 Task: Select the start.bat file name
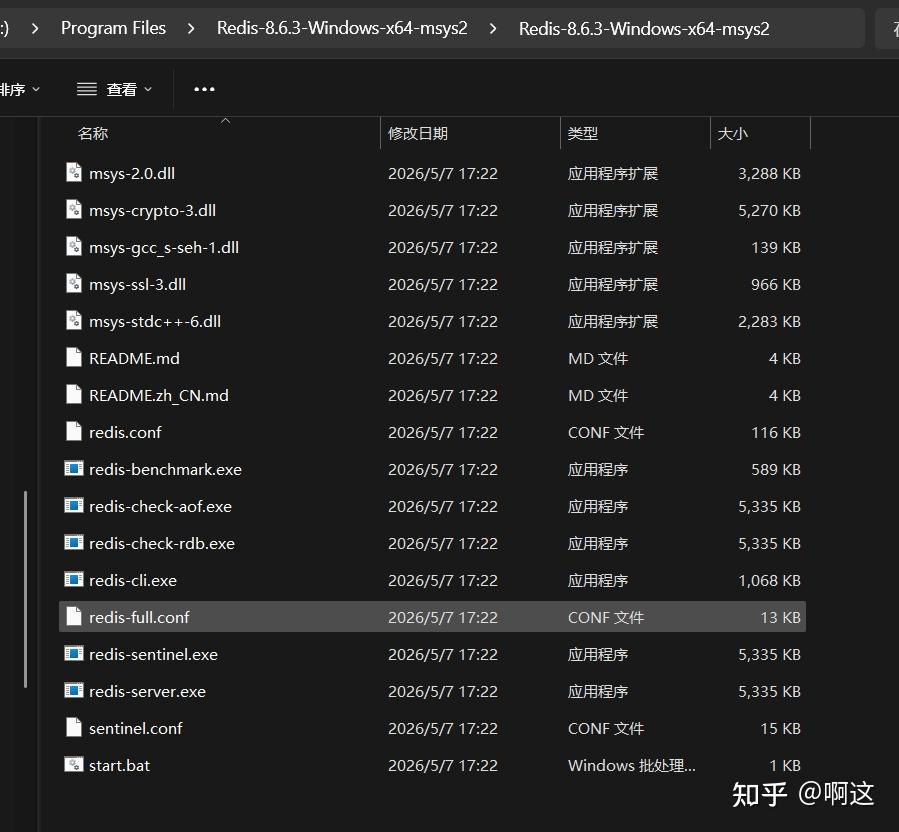(x=119, y=765)
